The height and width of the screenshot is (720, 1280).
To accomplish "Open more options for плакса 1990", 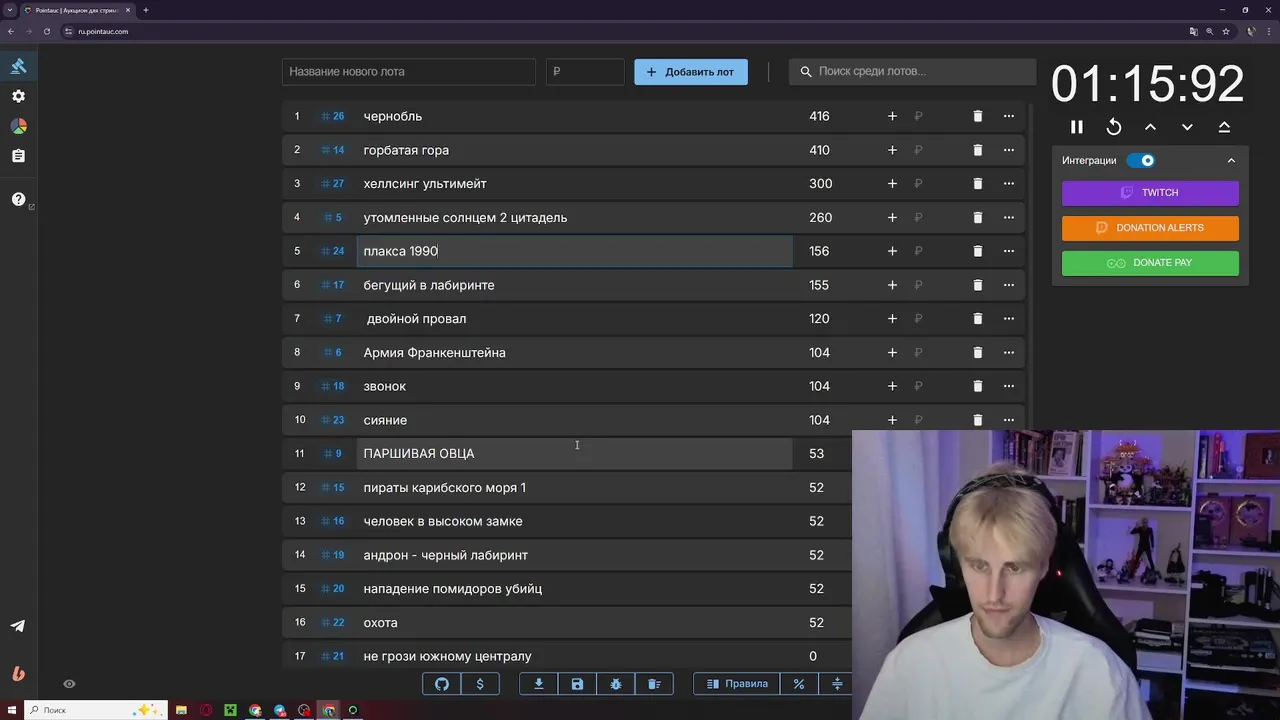I will point(1008,251).
